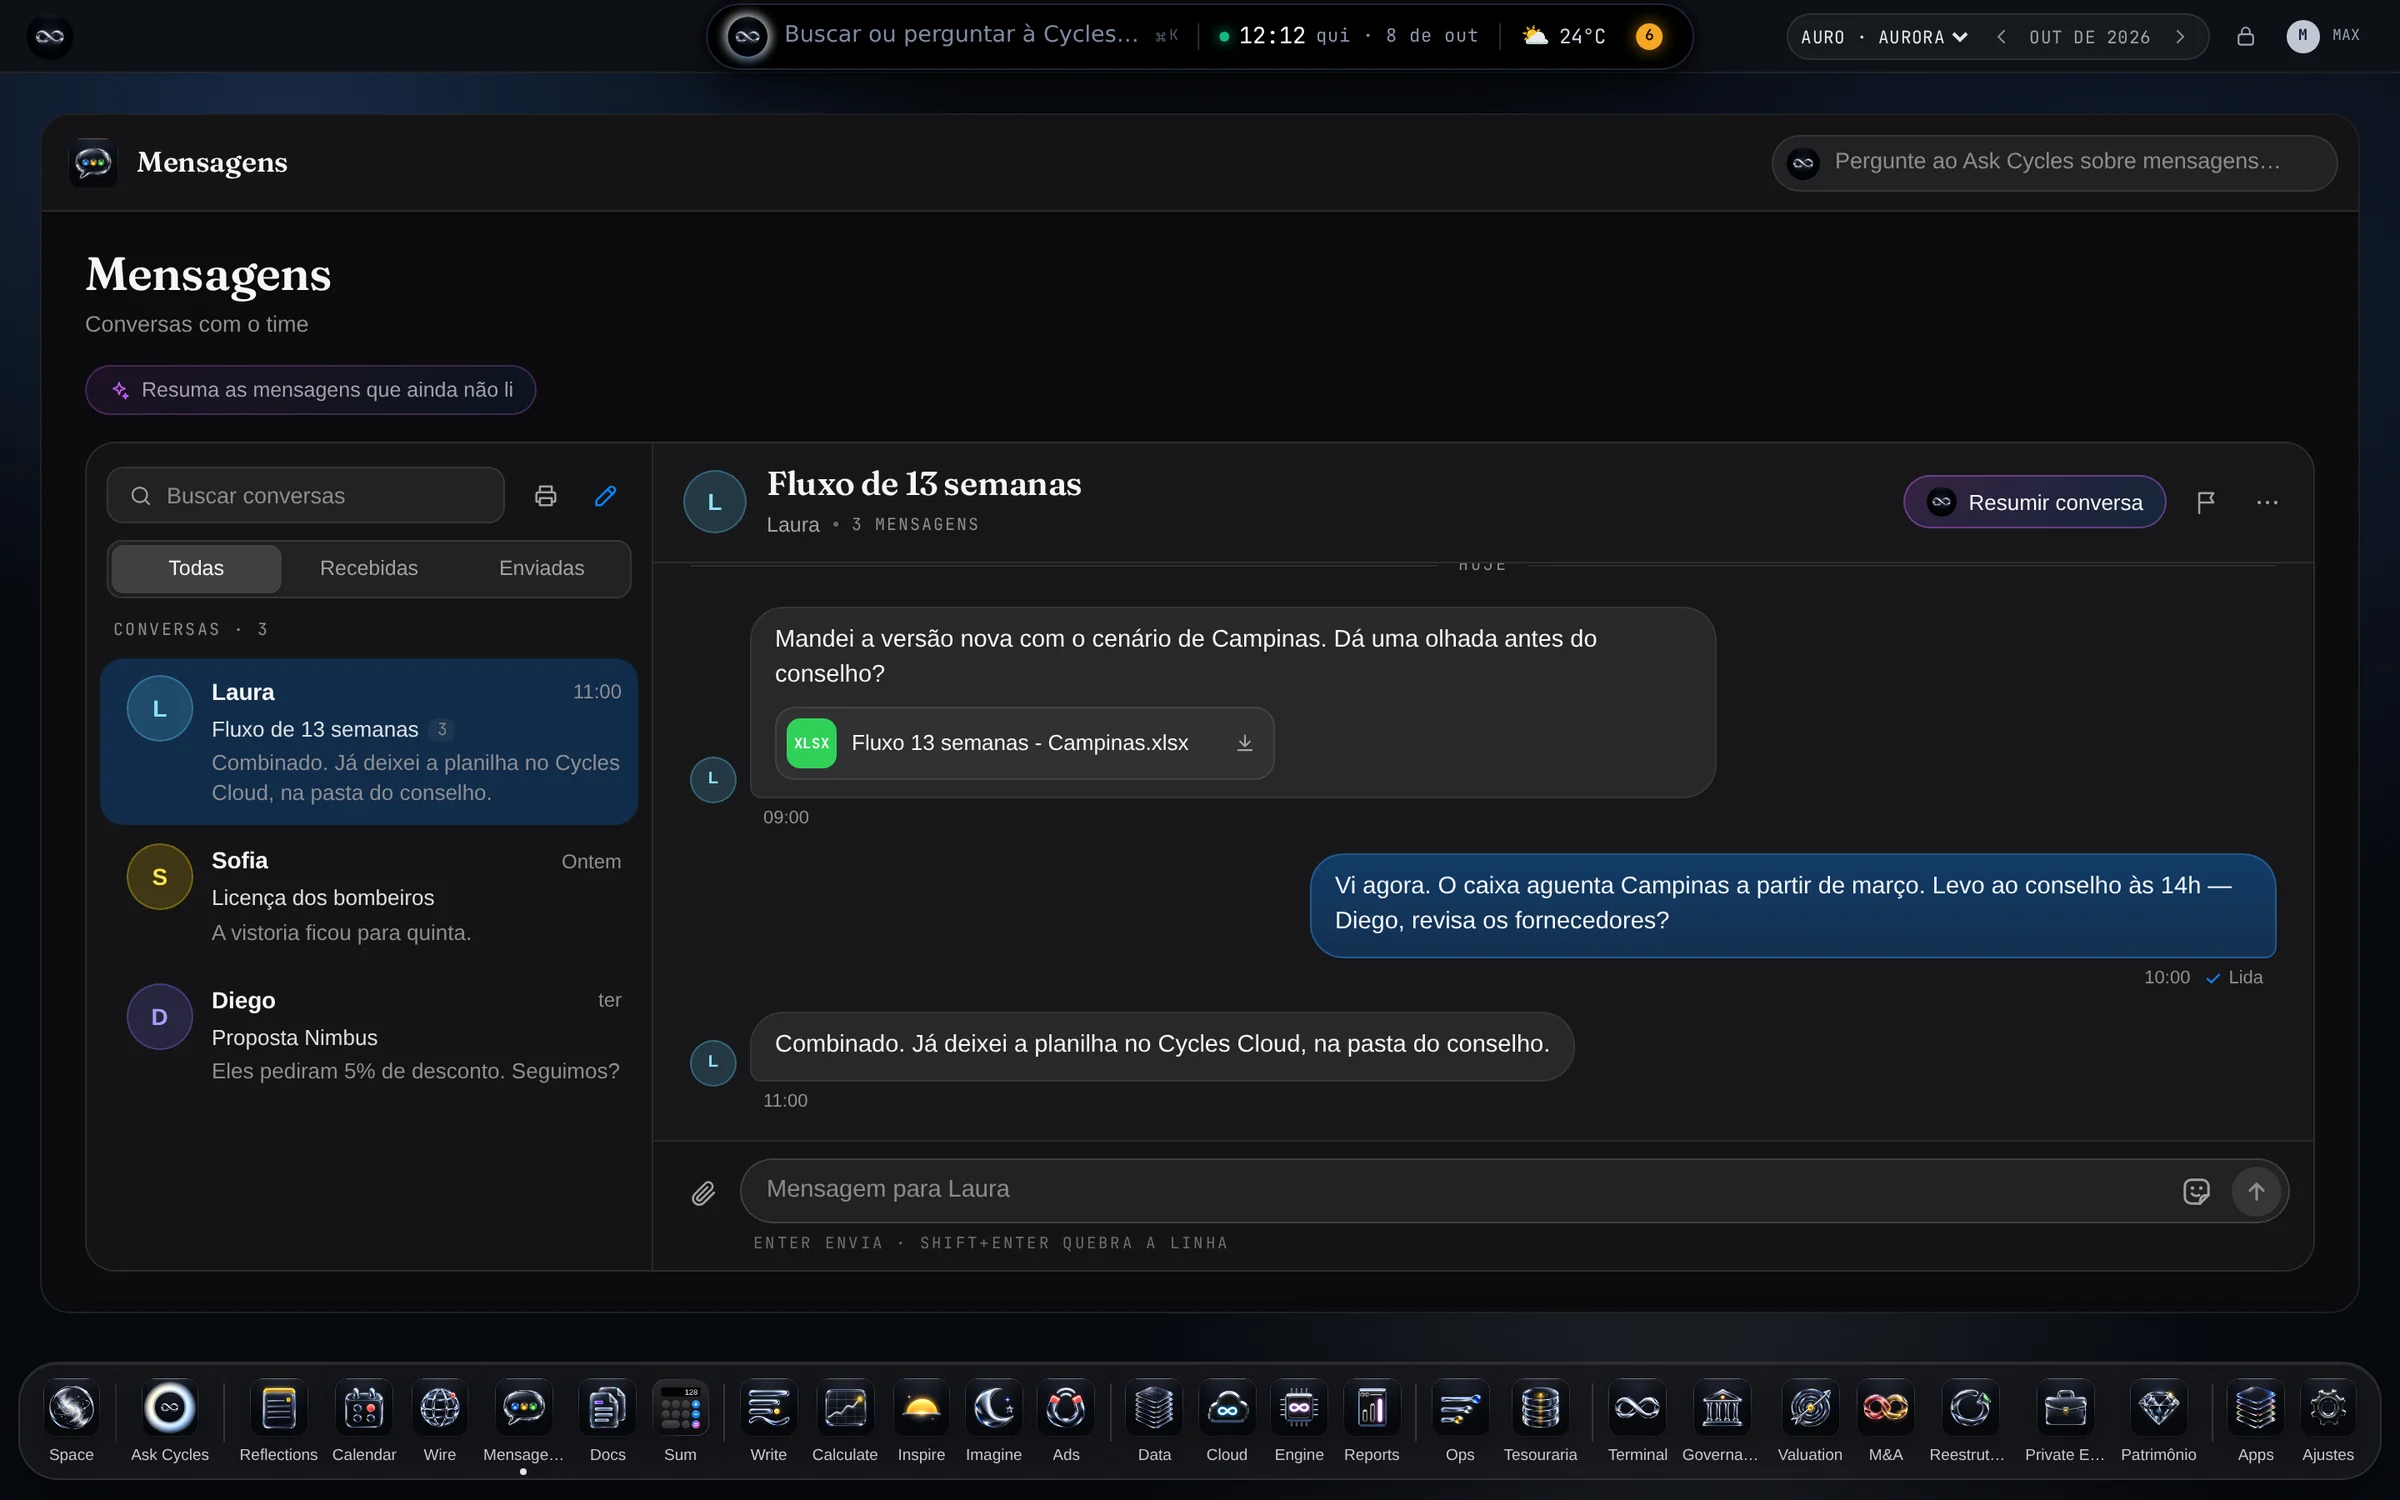The image size is (2400, 1500).
Task: Open Sofia's Licença dos bombeiros conversation
Action: pos(369,896)
